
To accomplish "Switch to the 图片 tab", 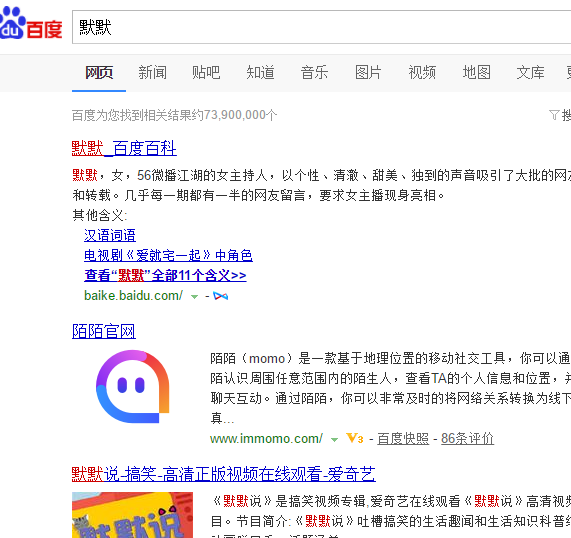I will [x=368, y=72].
